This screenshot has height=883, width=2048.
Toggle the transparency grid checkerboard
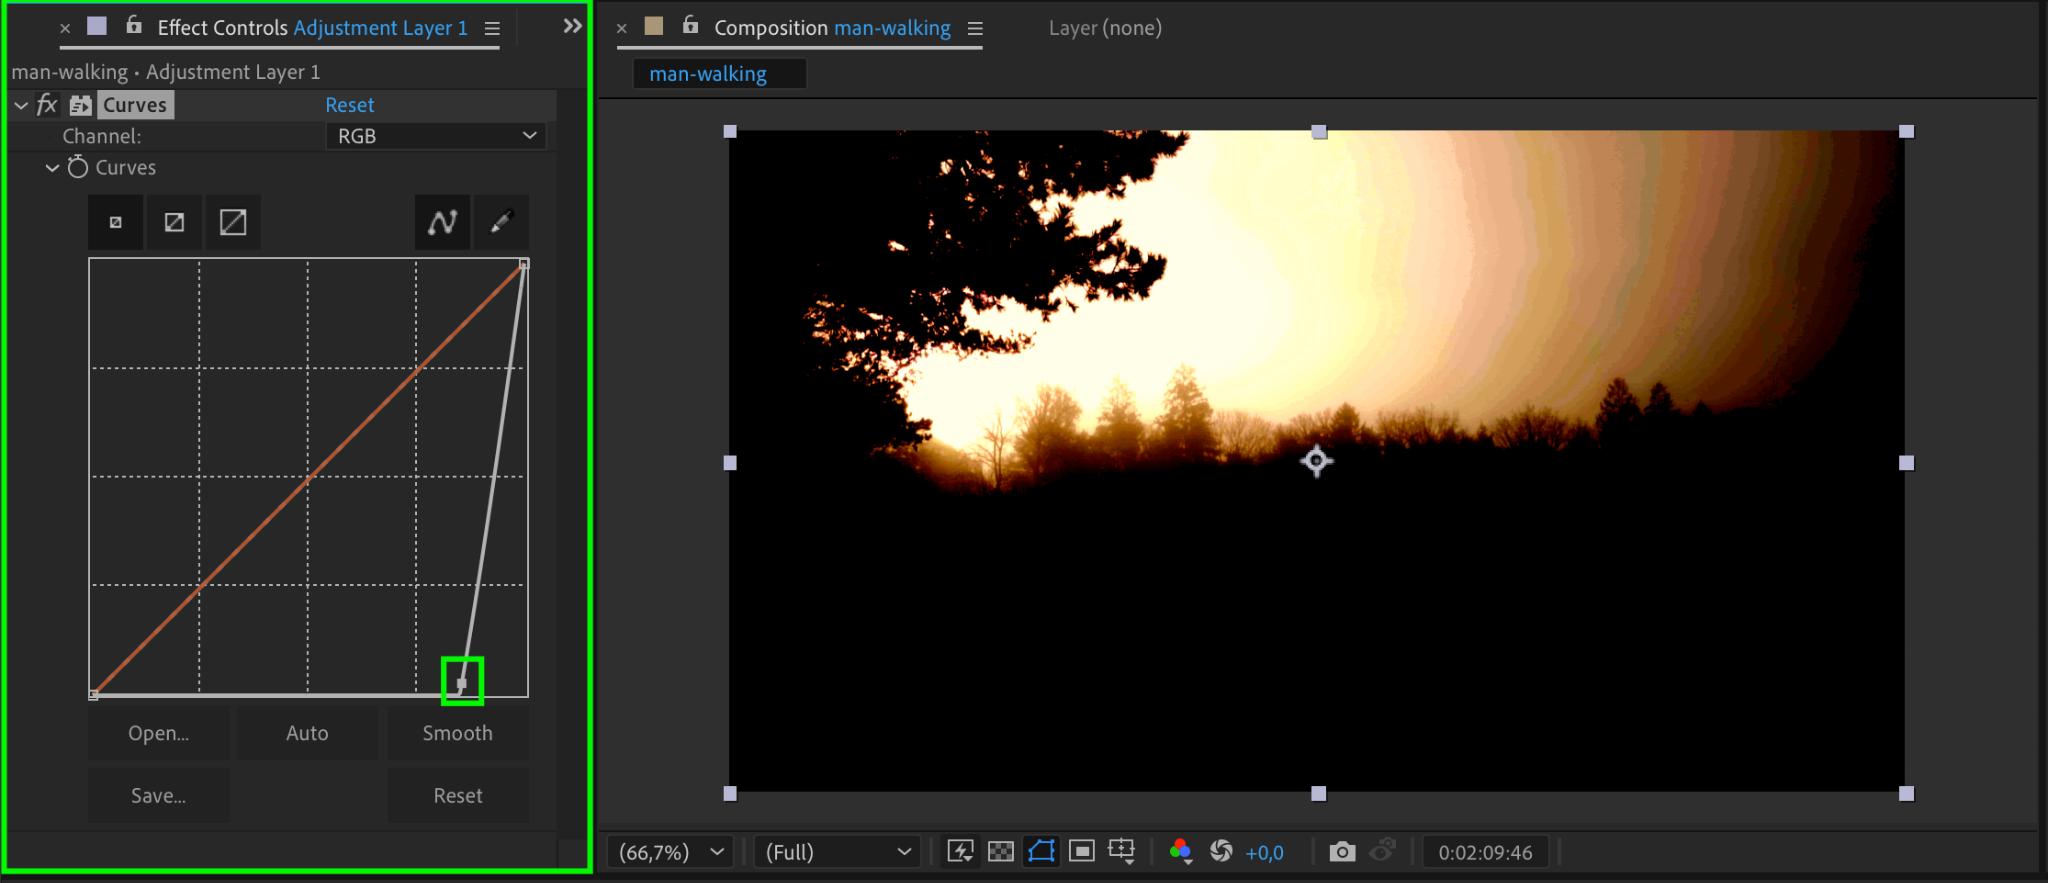click(x=1000, y=851)
